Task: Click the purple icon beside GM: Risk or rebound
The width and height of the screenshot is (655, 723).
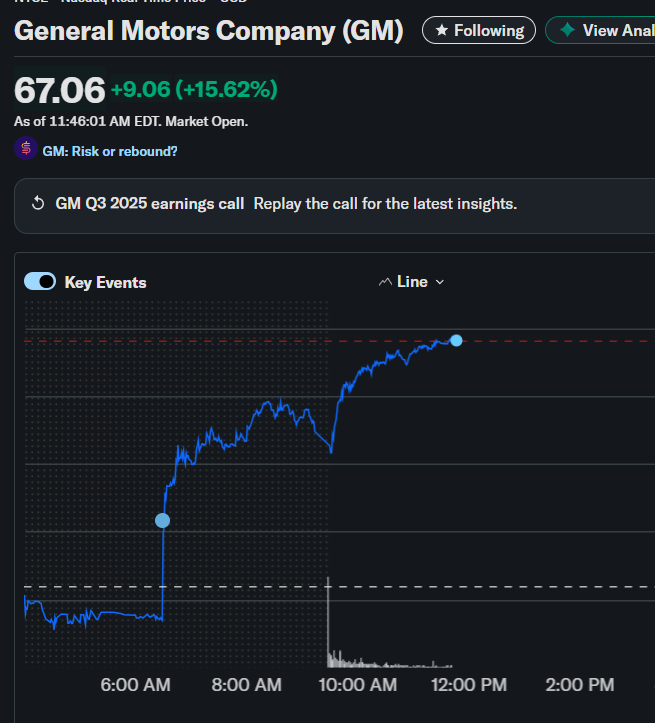Action: pyautogui.click(x=26, y=150)
